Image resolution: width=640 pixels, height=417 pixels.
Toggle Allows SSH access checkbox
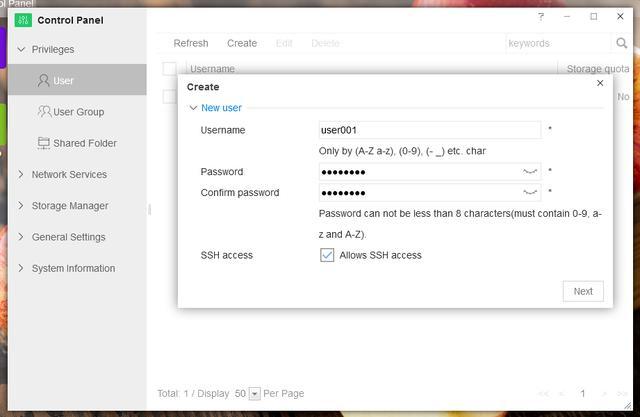pos(327,255)
